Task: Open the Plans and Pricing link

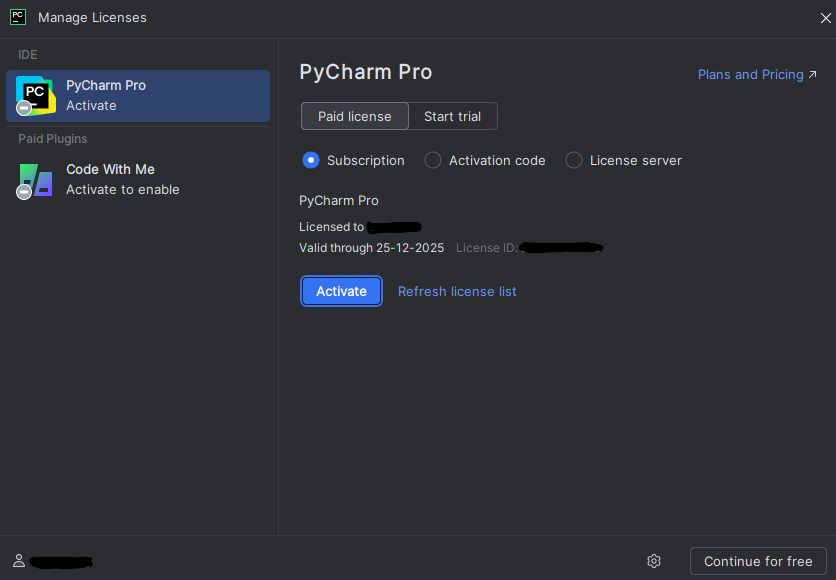Action: pos(750,75)
